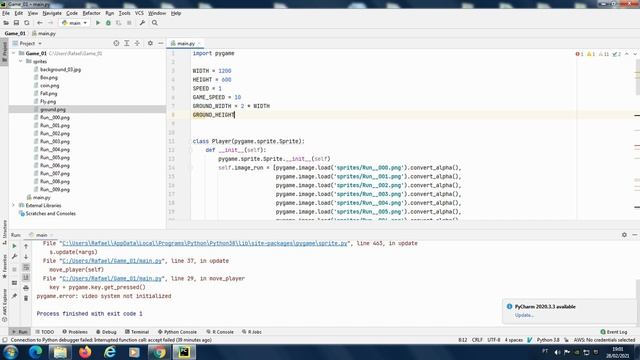Click the Down the stack trace arrow
The image size is (640, 360).
coord(26,257)
